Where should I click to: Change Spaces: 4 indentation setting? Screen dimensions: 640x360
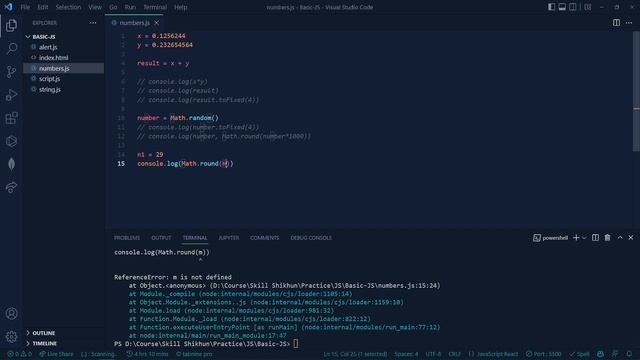pos(406,354)
